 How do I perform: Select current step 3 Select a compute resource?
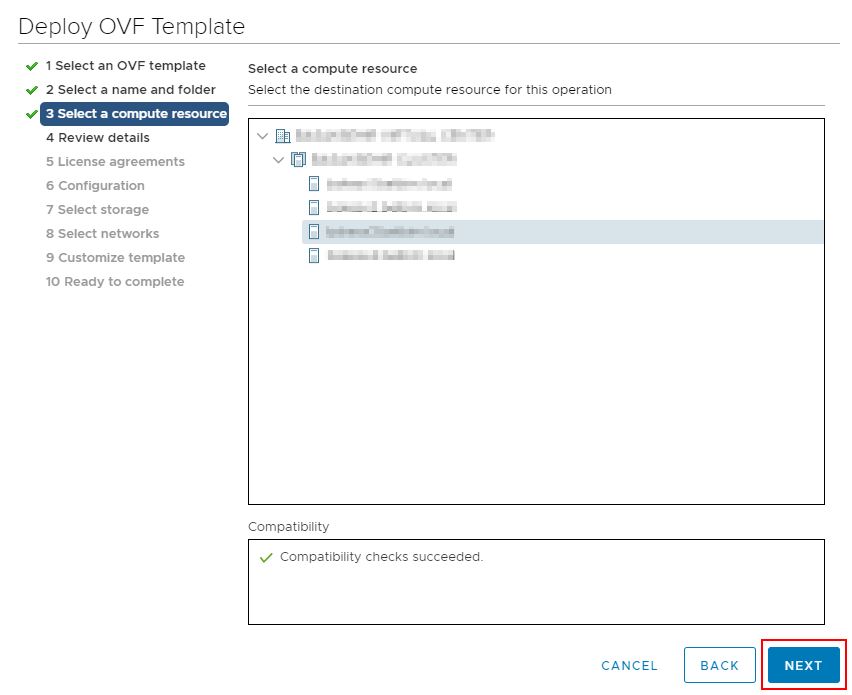pos(135,114)
